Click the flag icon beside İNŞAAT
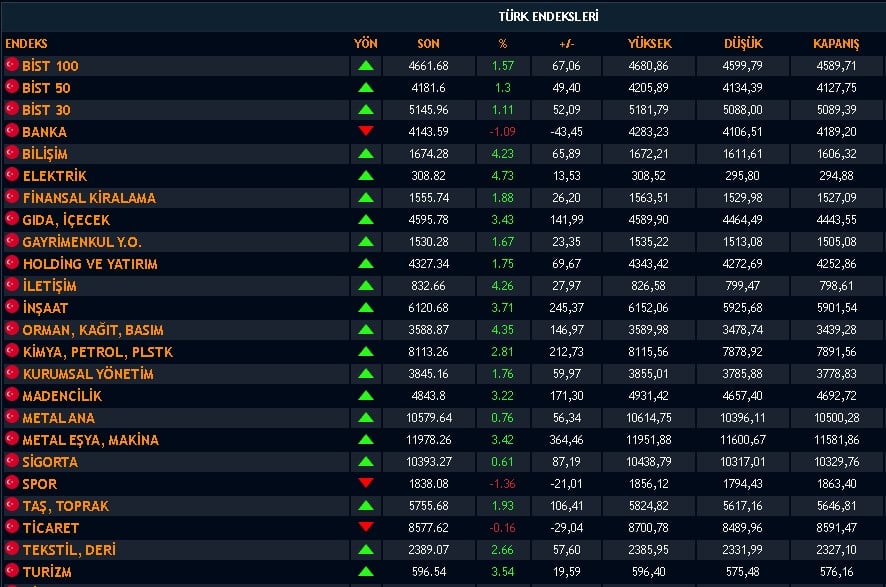 [x=12, y=307]
